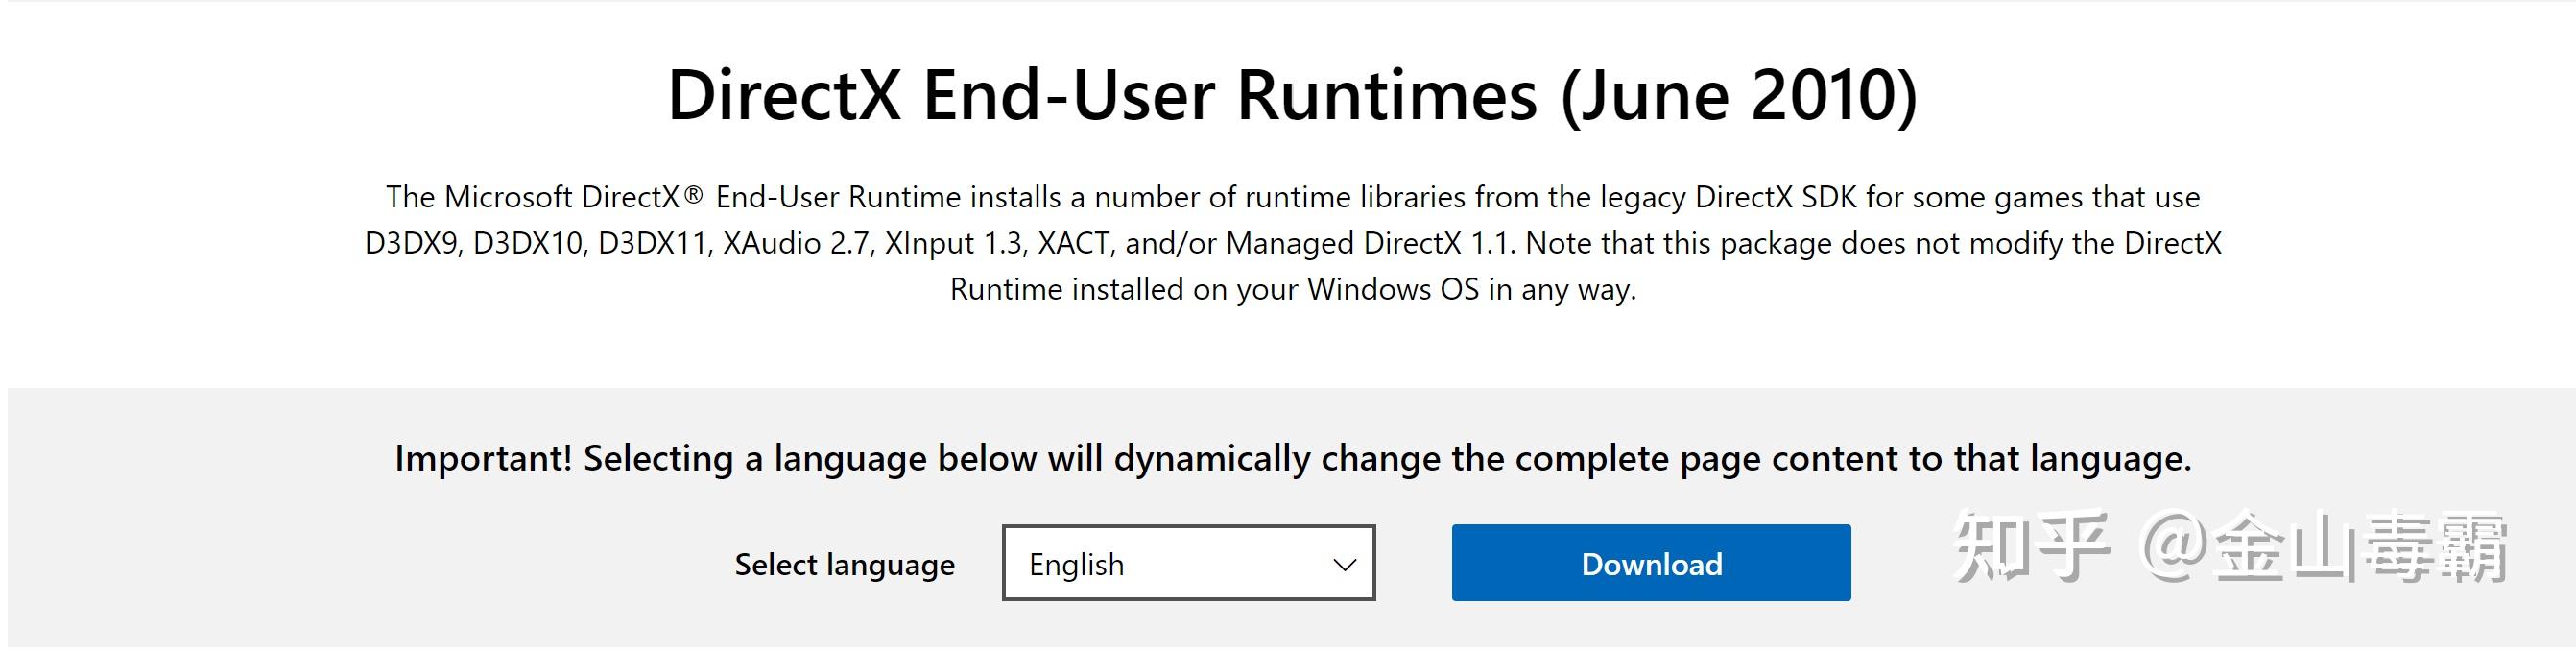Click the word 'Important!' in the notice

pos(483,459)
